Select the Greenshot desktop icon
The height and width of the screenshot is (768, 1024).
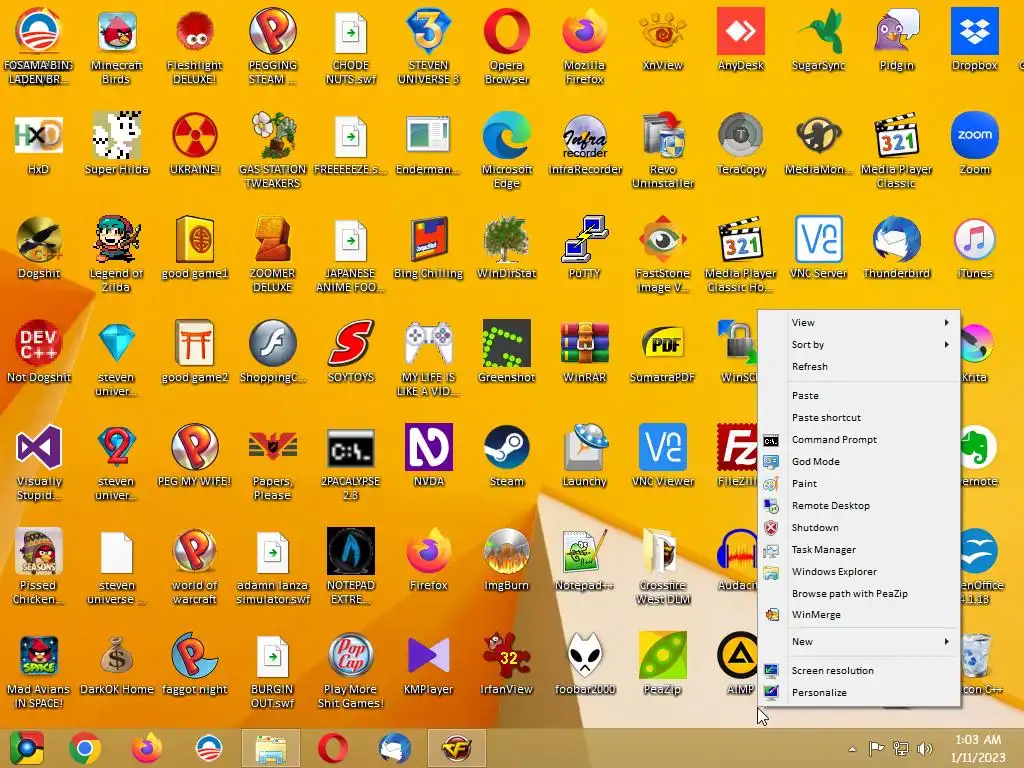tap(507, 351)
